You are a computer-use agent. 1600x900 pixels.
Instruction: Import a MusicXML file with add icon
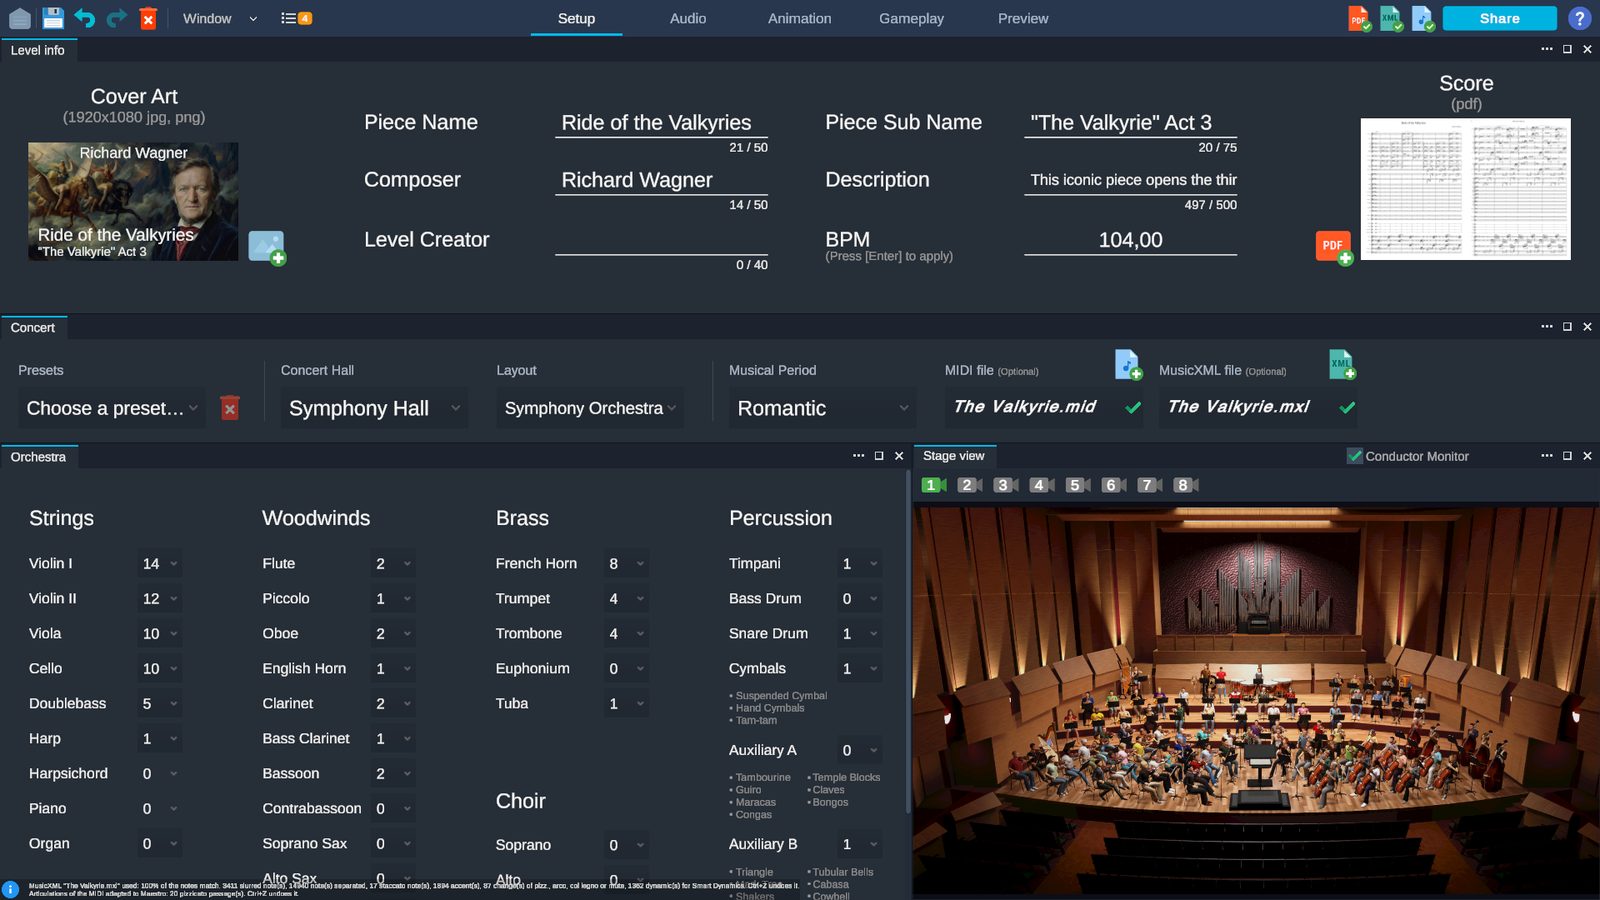1342,364
